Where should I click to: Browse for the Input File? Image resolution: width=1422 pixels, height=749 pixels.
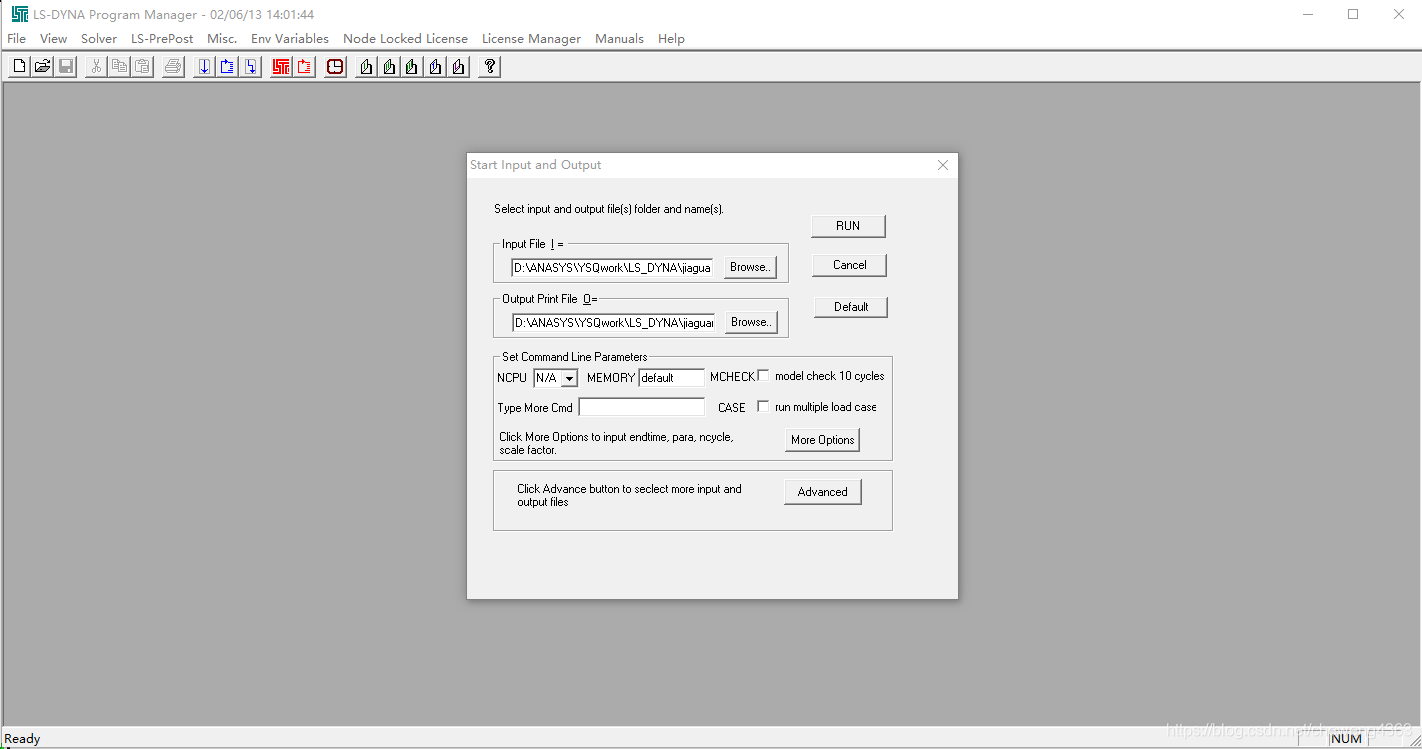pyautogui.click(x=750, y=267)
